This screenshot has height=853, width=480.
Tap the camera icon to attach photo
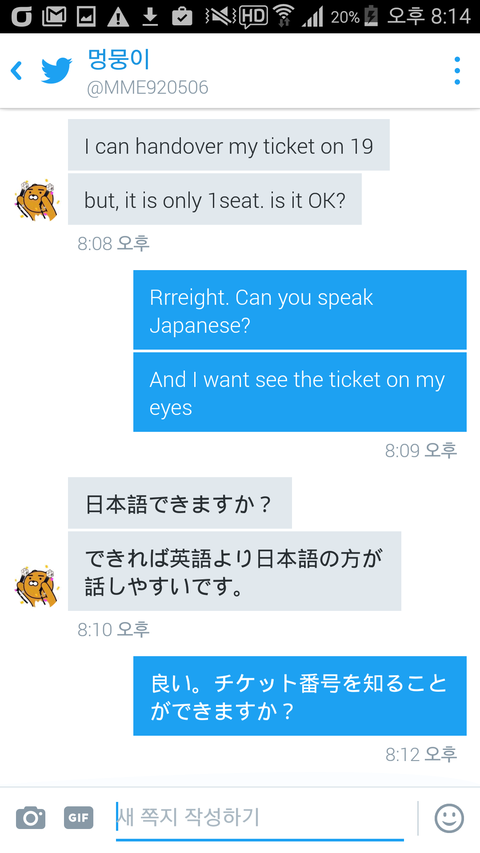click(x=30, y=817)
